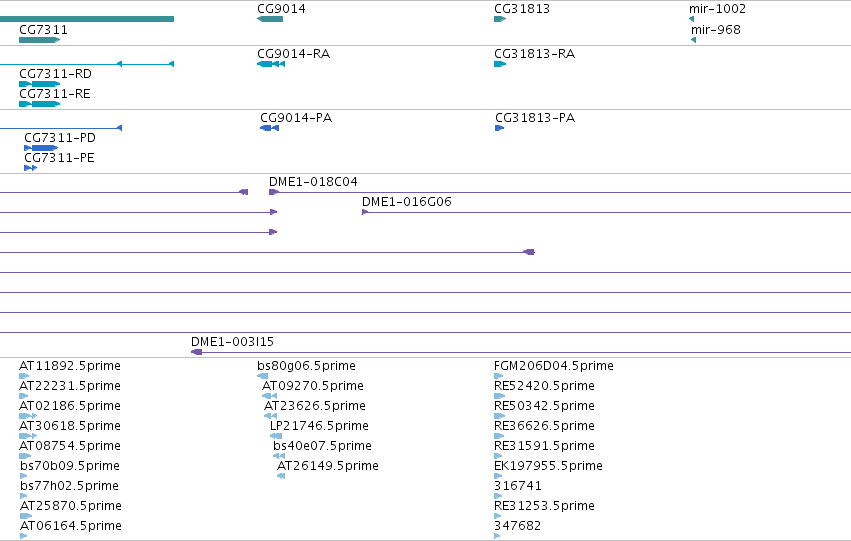Select the CG7311 gene bar
The image size is (851, 541).
coord(40,40)
